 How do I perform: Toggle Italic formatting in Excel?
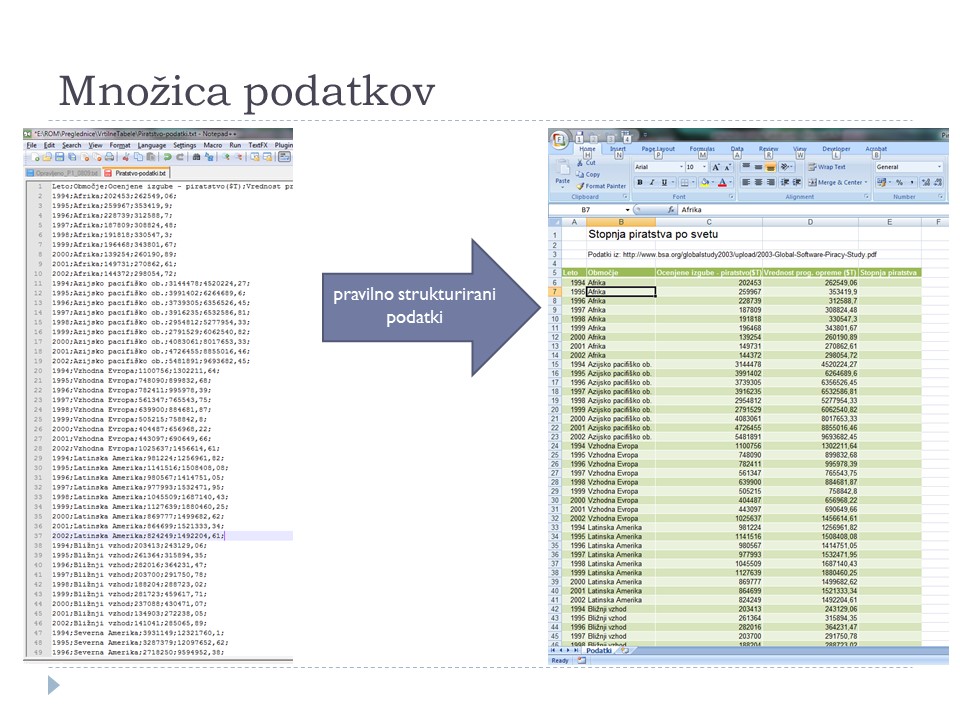point(652,183)
